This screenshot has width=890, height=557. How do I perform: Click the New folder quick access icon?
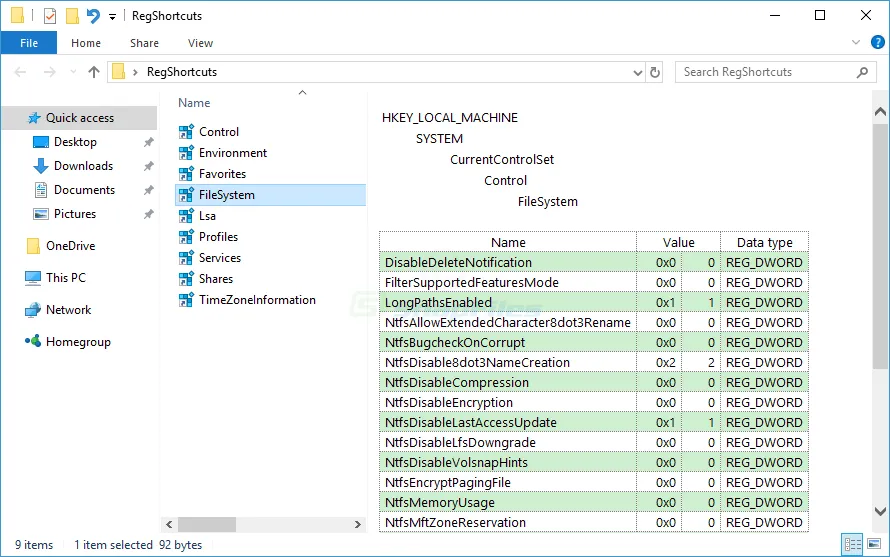click(x=72, y=16)
